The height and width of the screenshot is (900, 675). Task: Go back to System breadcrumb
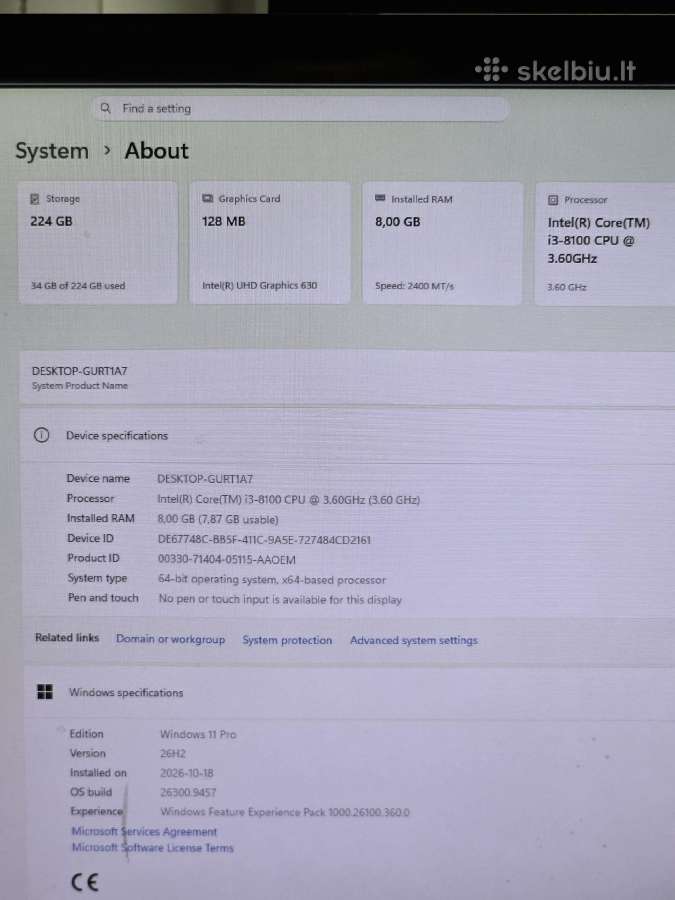pyautogui.click(x=52, y=151)
